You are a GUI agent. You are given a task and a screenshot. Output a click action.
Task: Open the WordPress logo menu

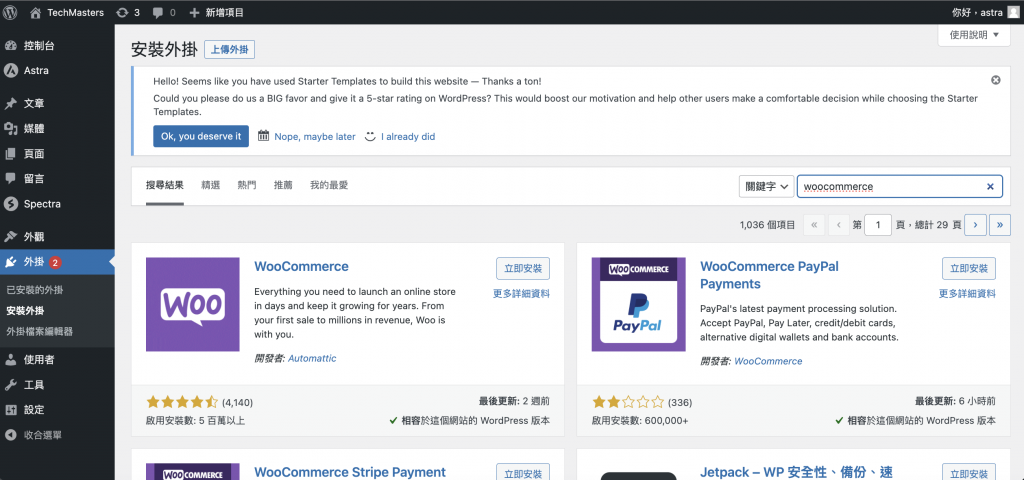10,12
